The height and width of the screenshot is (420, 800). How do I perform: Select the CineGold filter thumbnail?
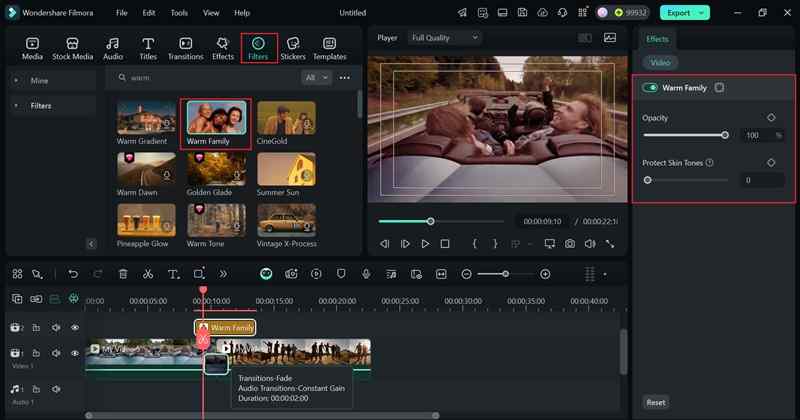tap(286, 118)
